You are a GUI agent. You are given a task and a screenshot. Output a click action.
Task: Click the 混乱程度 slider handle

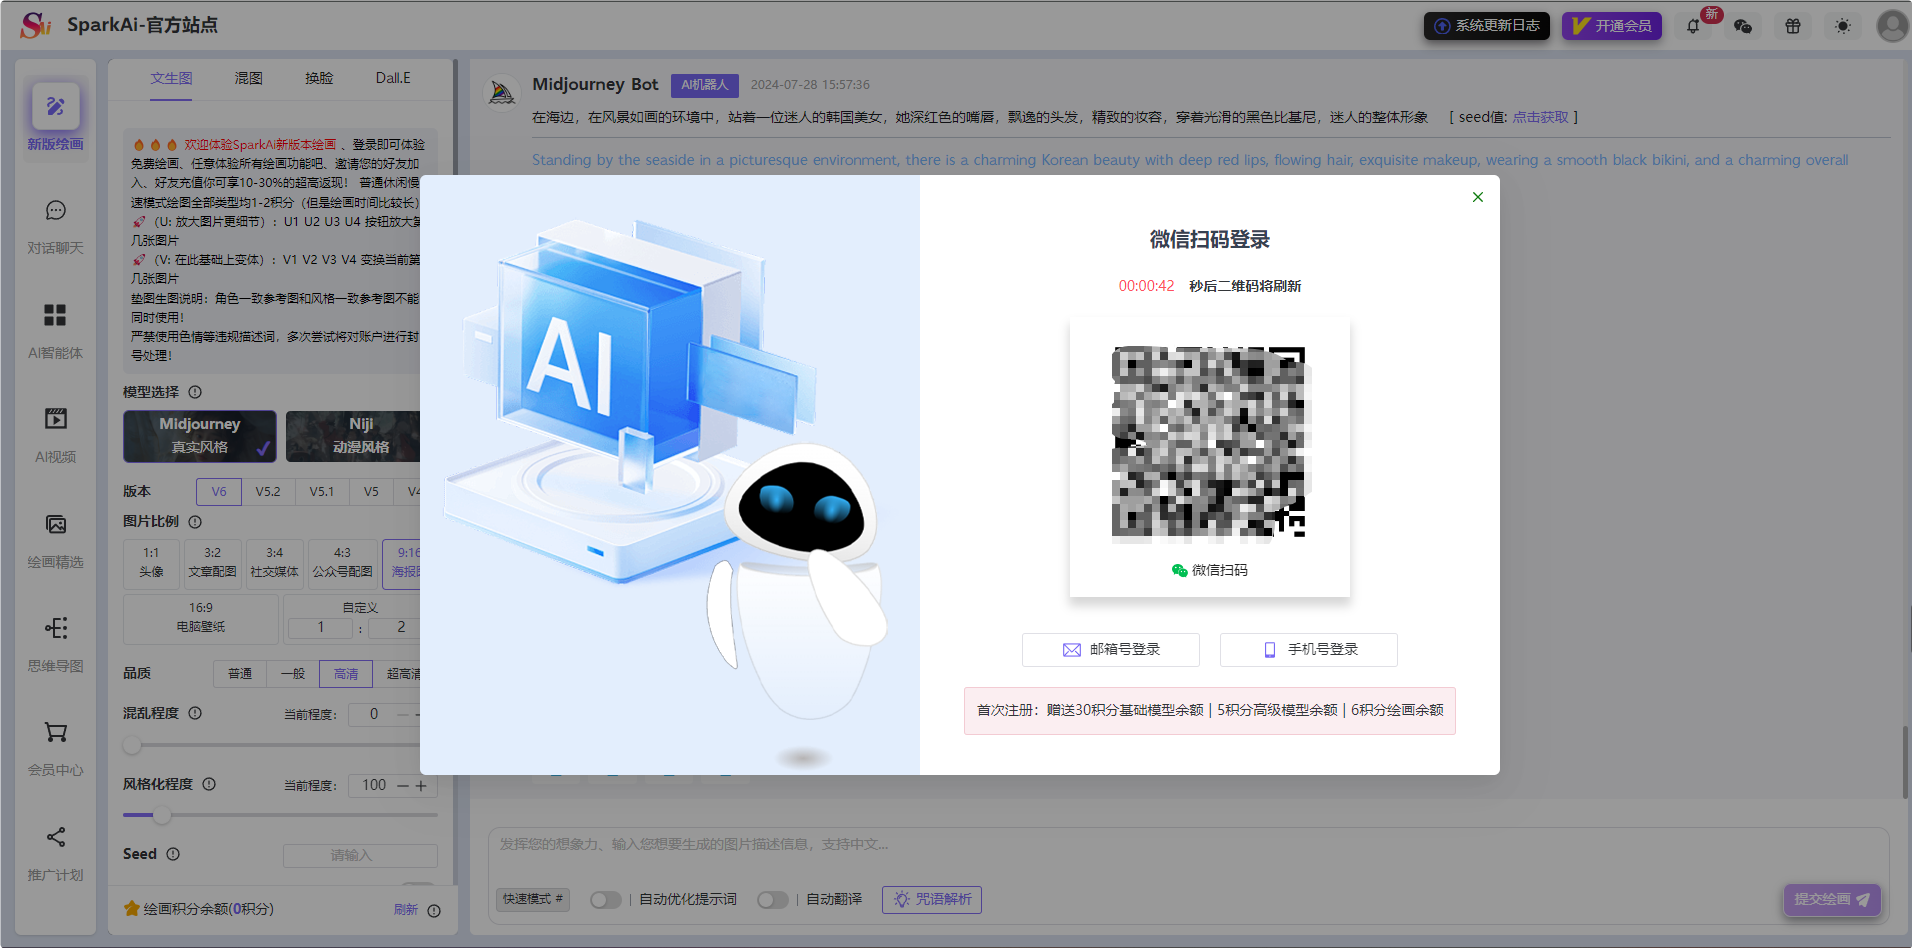[x=132, y=745]
